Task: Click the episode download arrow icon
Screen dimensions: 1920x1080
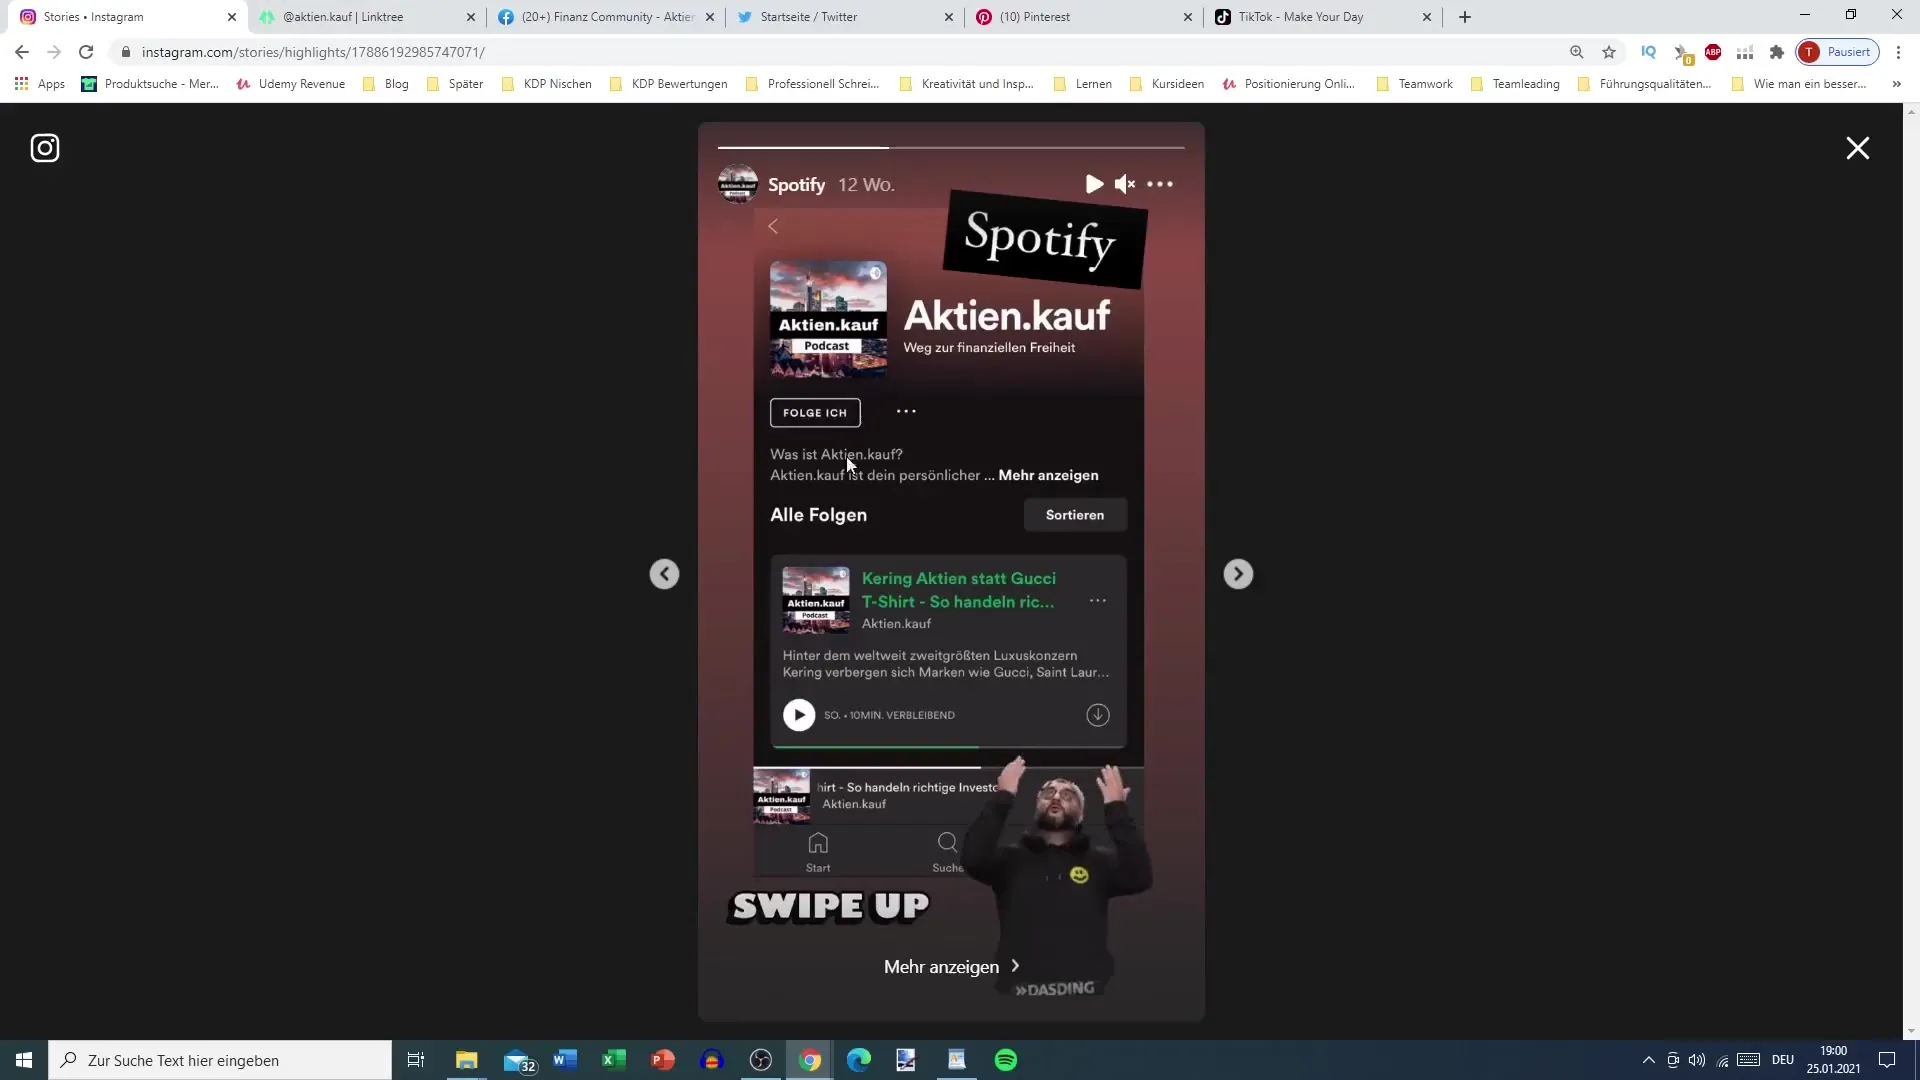Action: tap(1098, 715)
